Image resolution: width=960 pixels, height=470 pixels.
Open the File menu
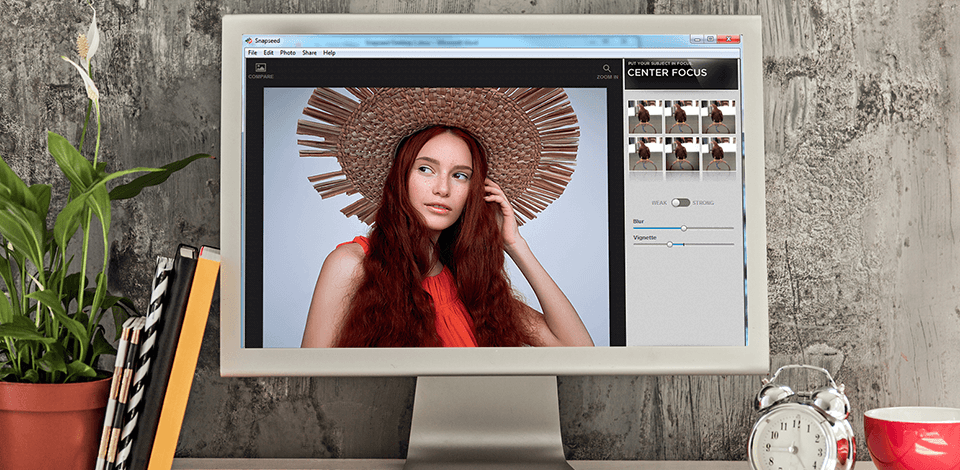tap(252, 53)
